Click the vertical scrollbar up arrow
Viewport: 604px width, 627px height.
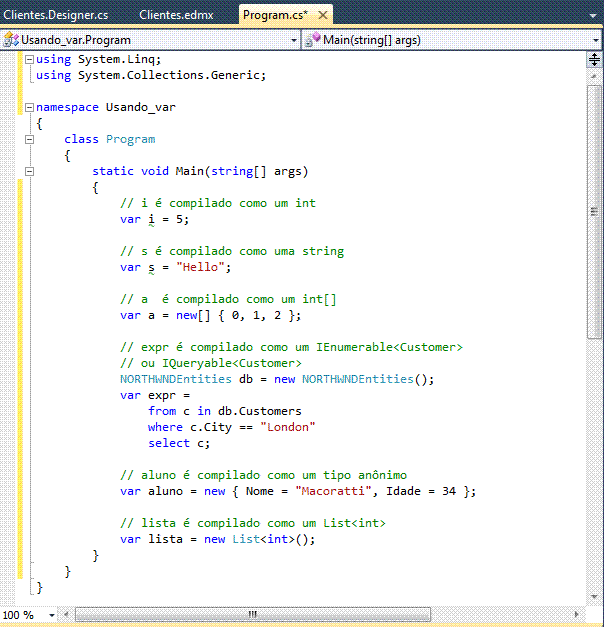pyautogui.click(x=594, y=76)
